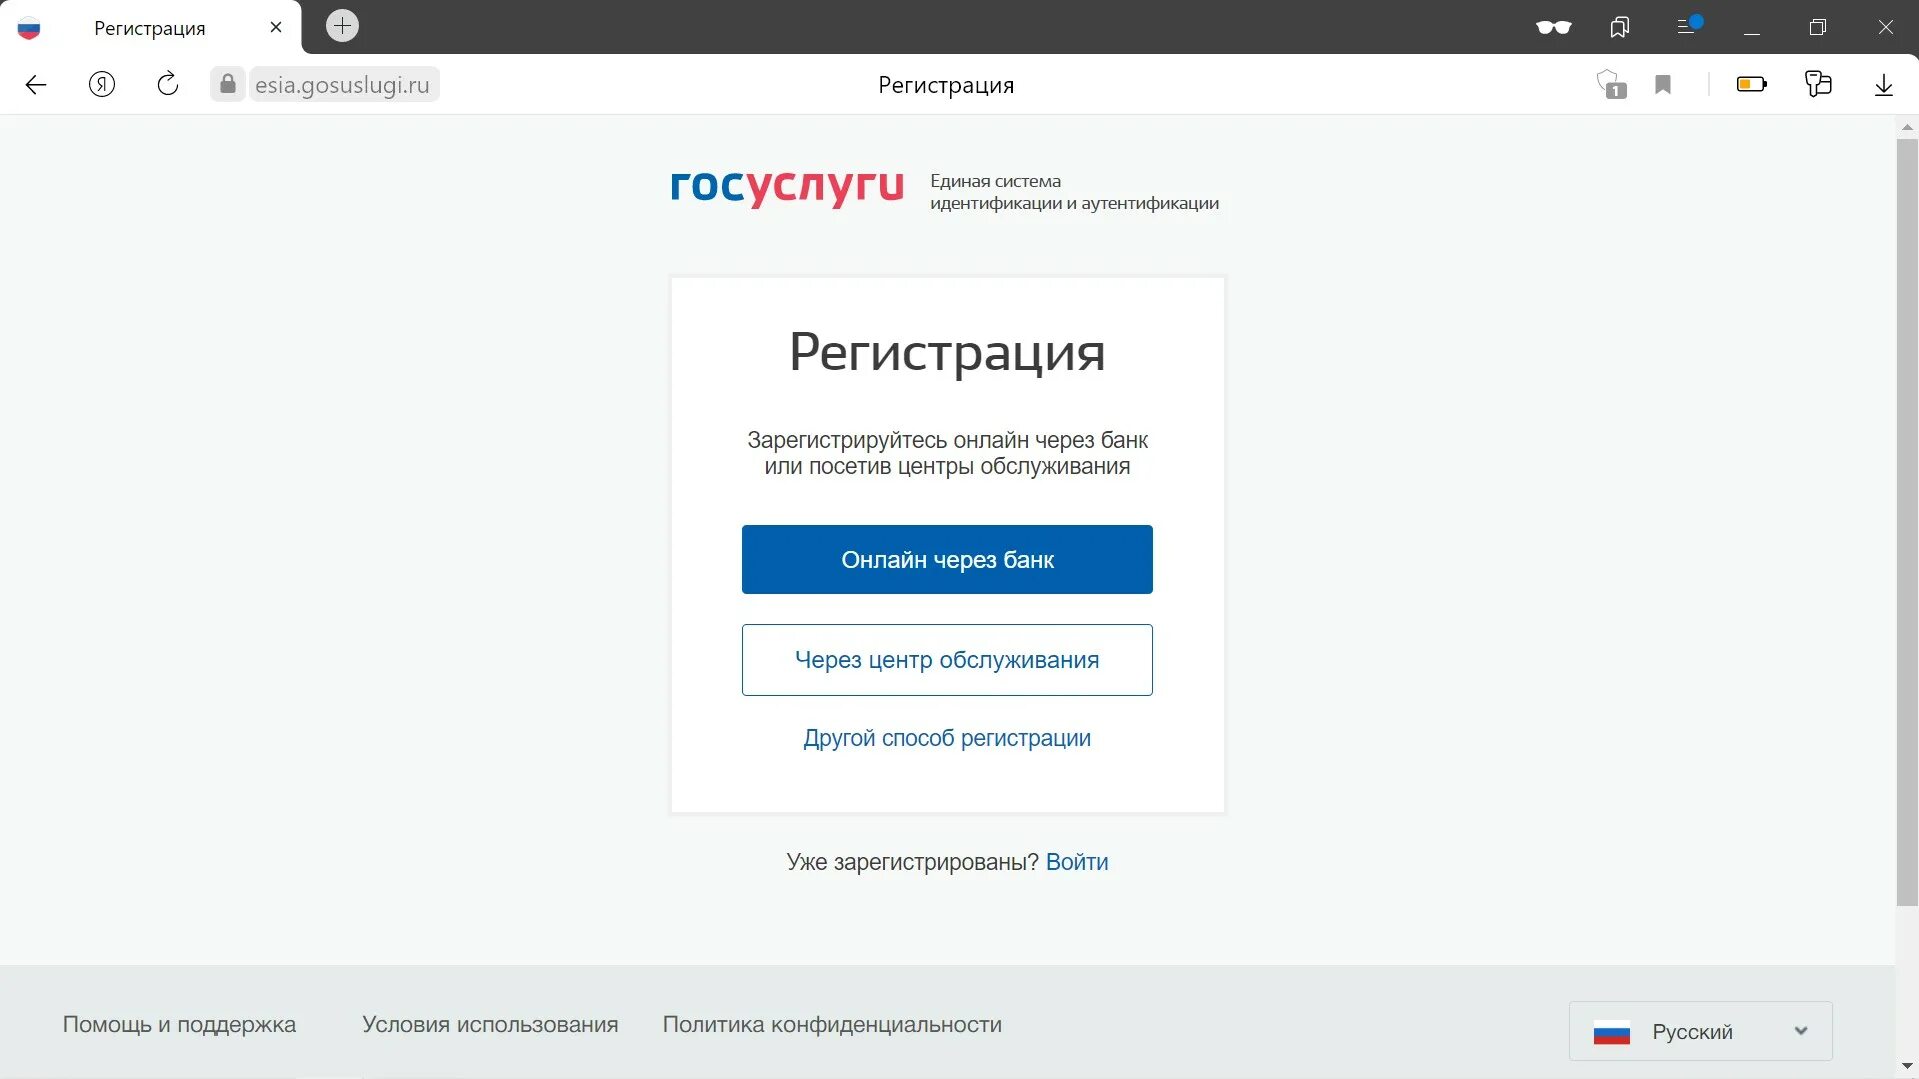The height and width of the screenshot is (1079, 1919).
Task: Click the padlock site security icon
Action: 228,84
